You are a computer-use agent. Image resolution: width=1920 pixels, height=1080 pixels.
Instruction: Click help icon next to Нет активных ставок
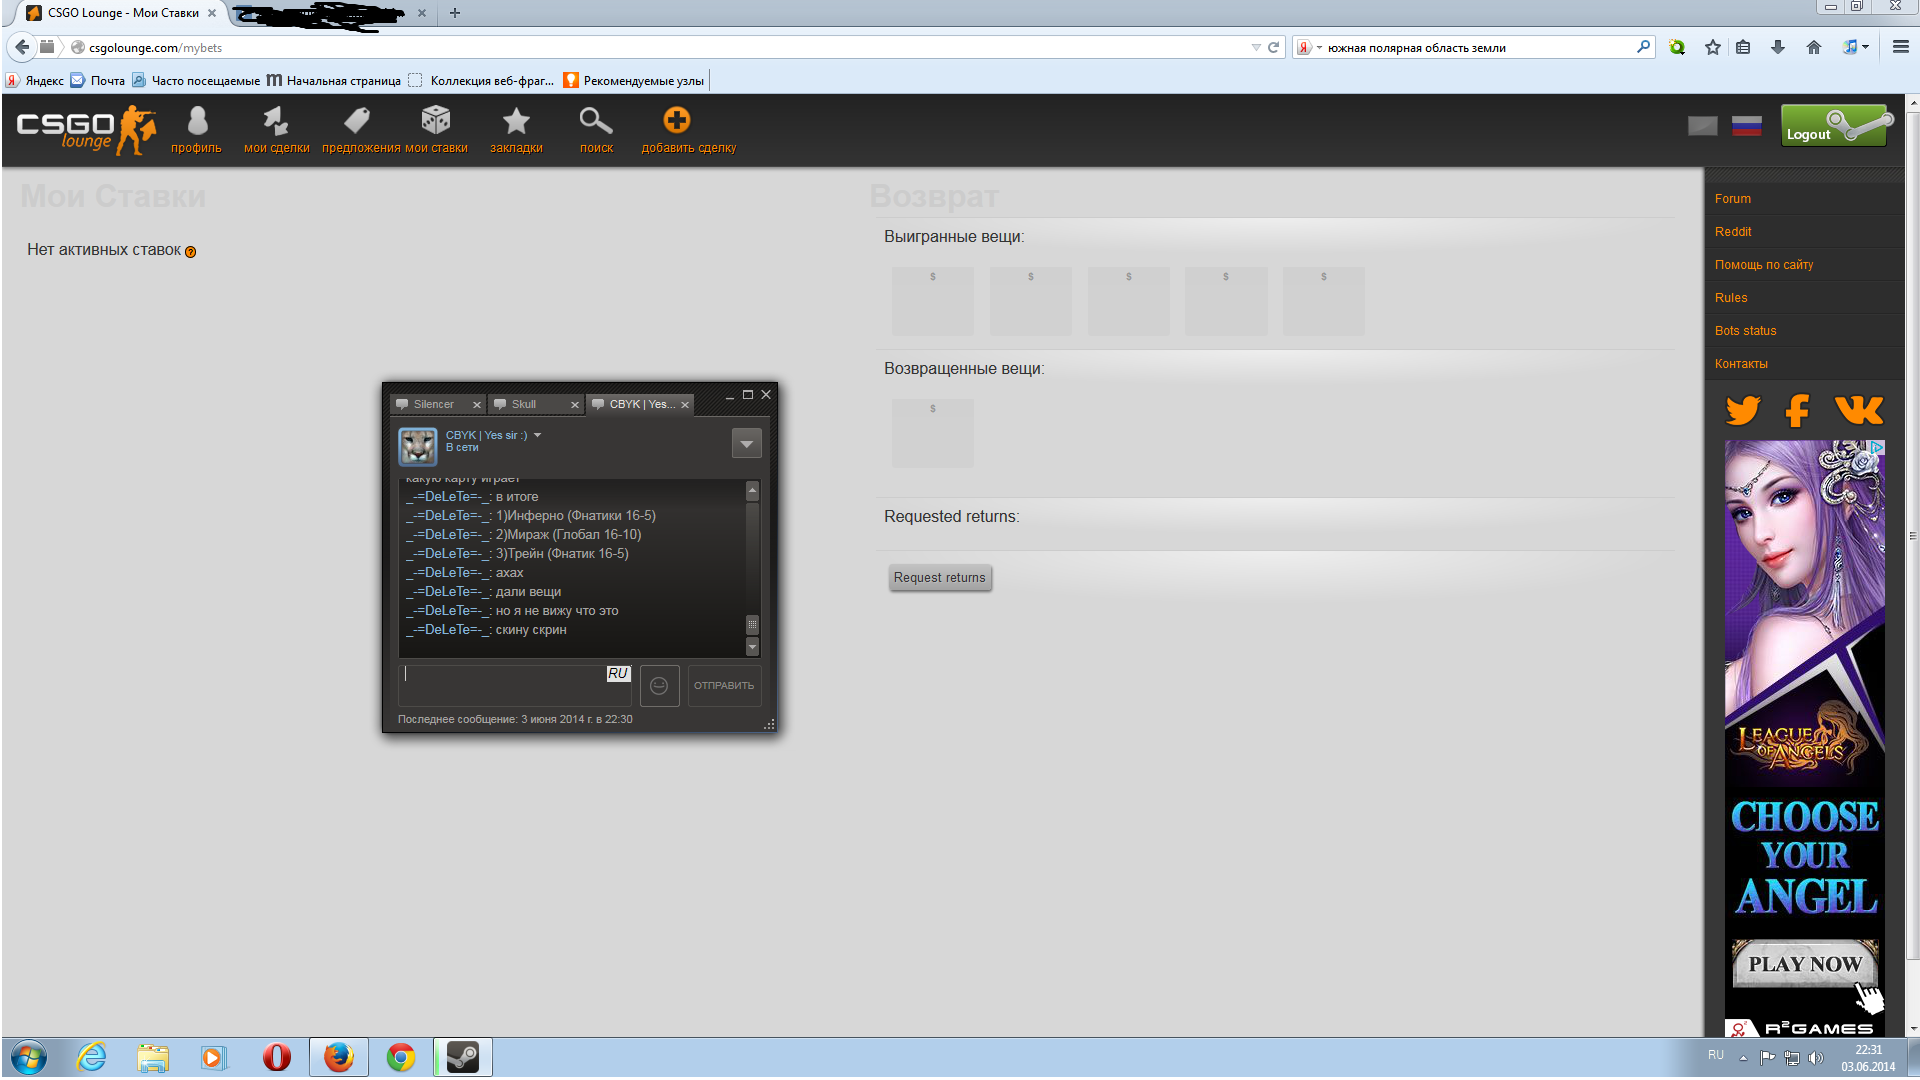191,252
